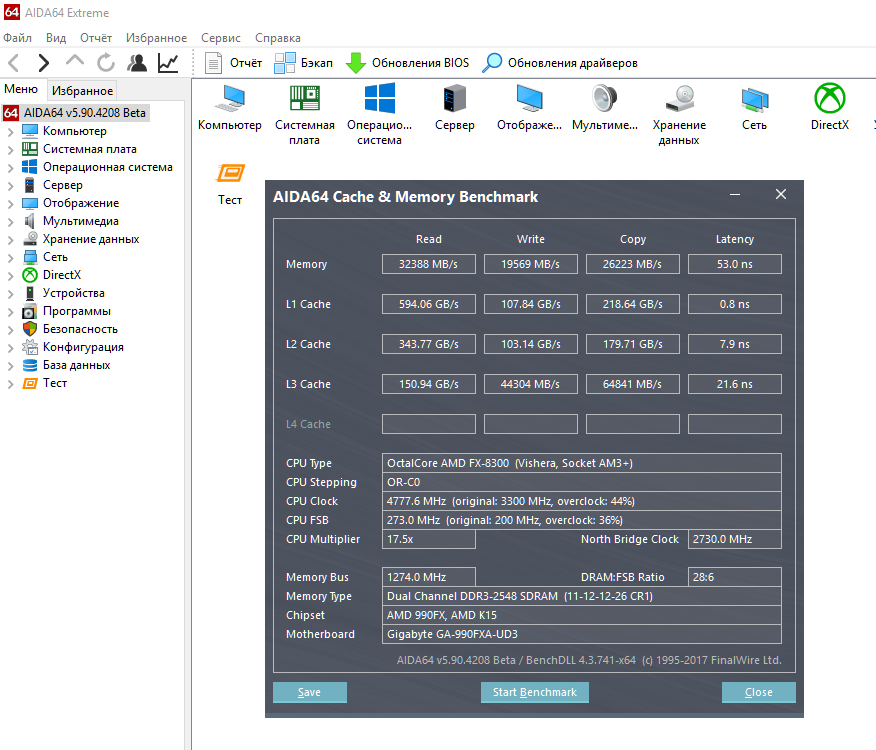The image size is (876, 750).
Task: Expand the Хранение данных tree node
Action: tap(11, 240)
